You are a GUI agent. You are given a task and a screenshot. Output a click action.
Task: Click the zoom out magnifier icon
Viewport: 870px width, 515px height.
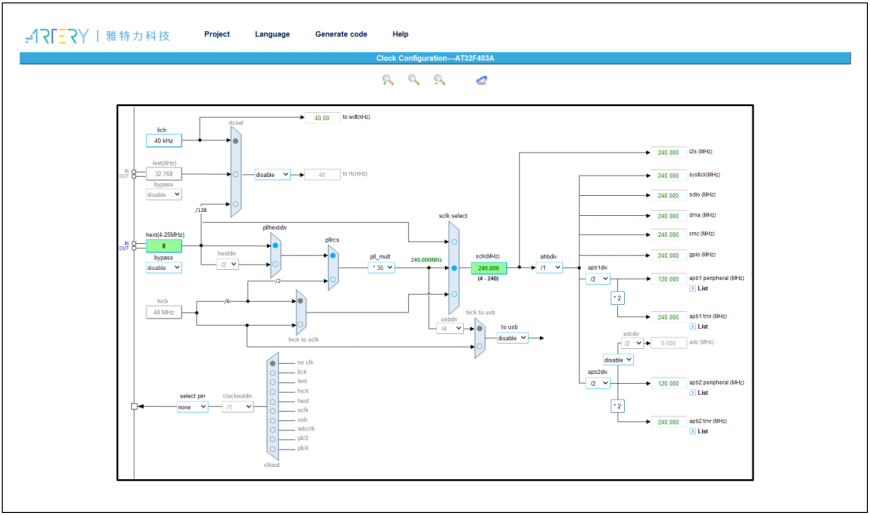point(439,80)
